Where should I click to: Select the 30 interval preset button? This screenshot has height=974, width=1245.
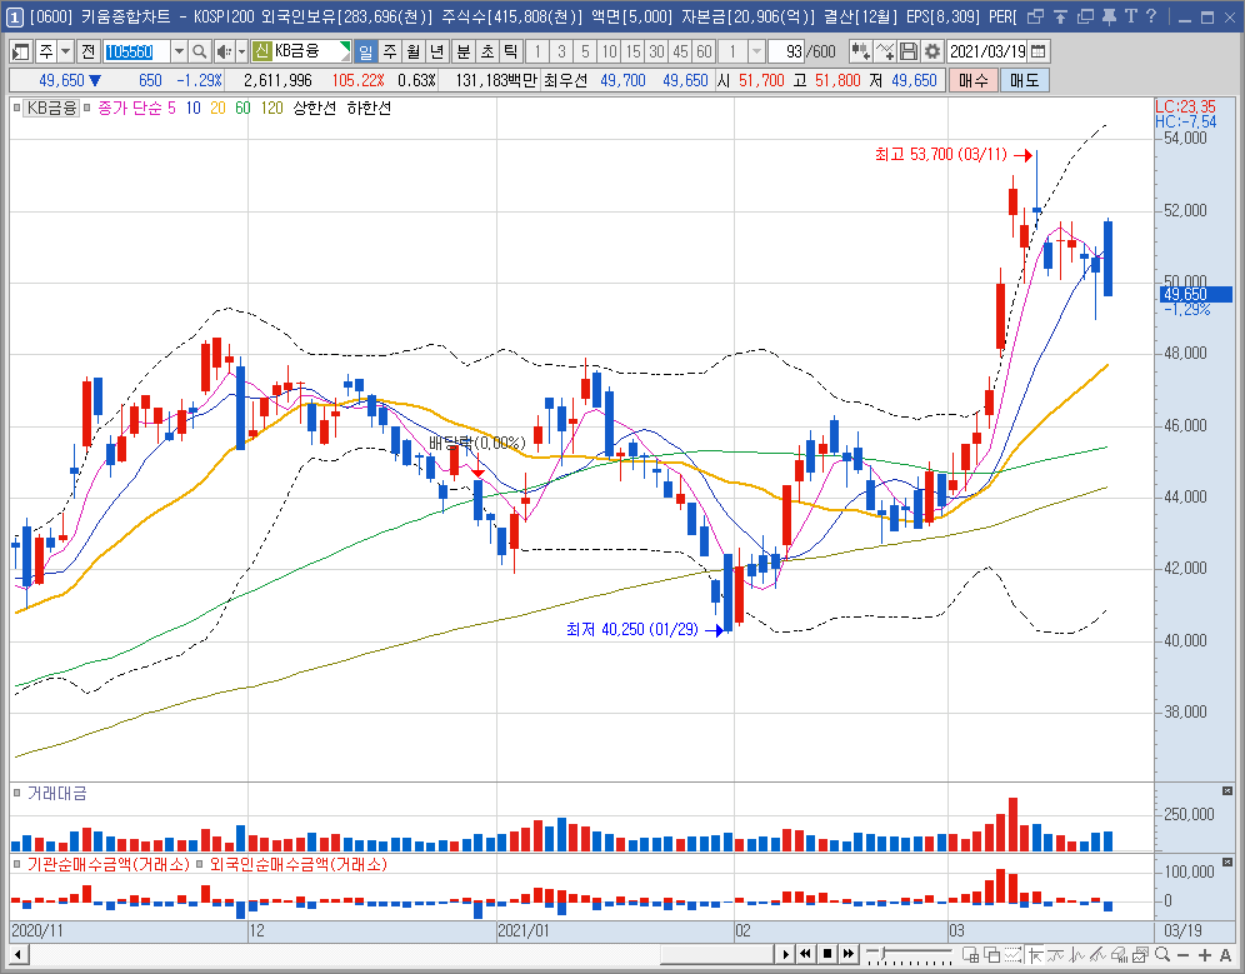(x=656, y=51)
